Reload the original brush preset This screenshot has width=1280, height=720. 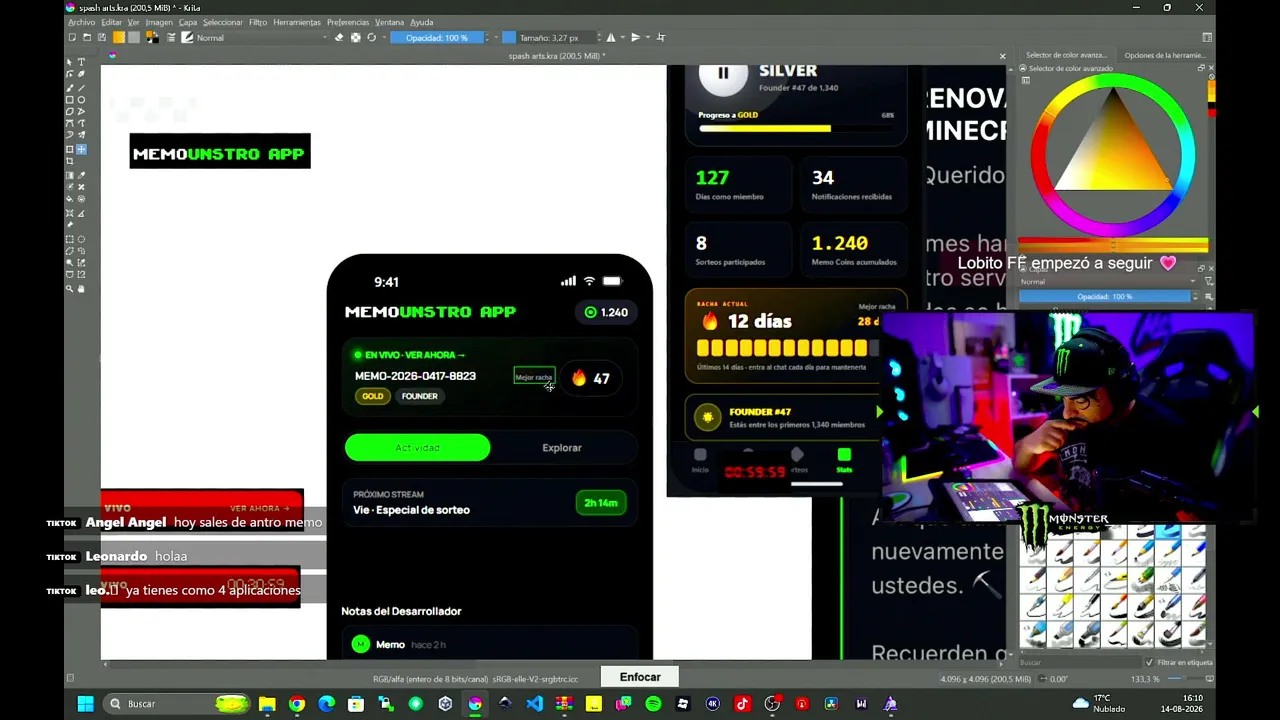pyautogui.click(x=371, y=38)
